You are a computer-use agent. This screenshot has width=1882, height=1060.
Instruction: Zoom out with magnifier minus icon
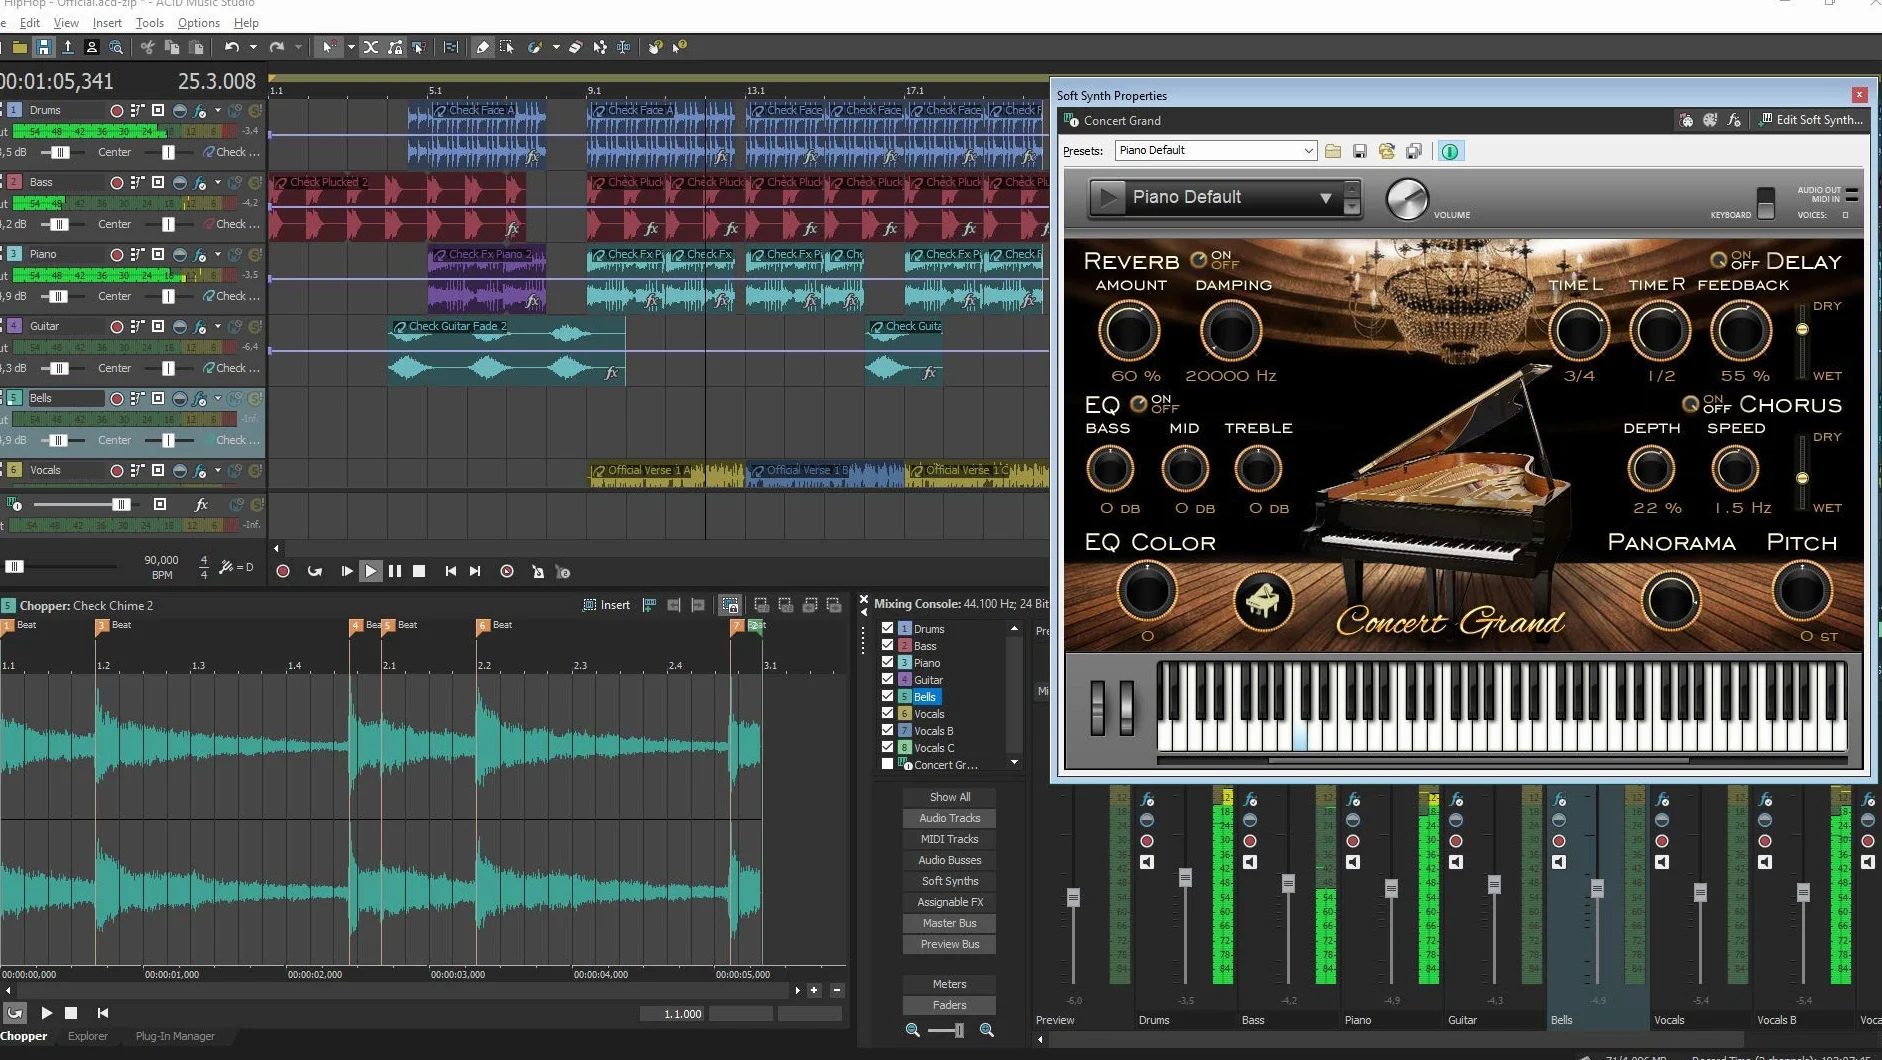tap(913, 1030)
